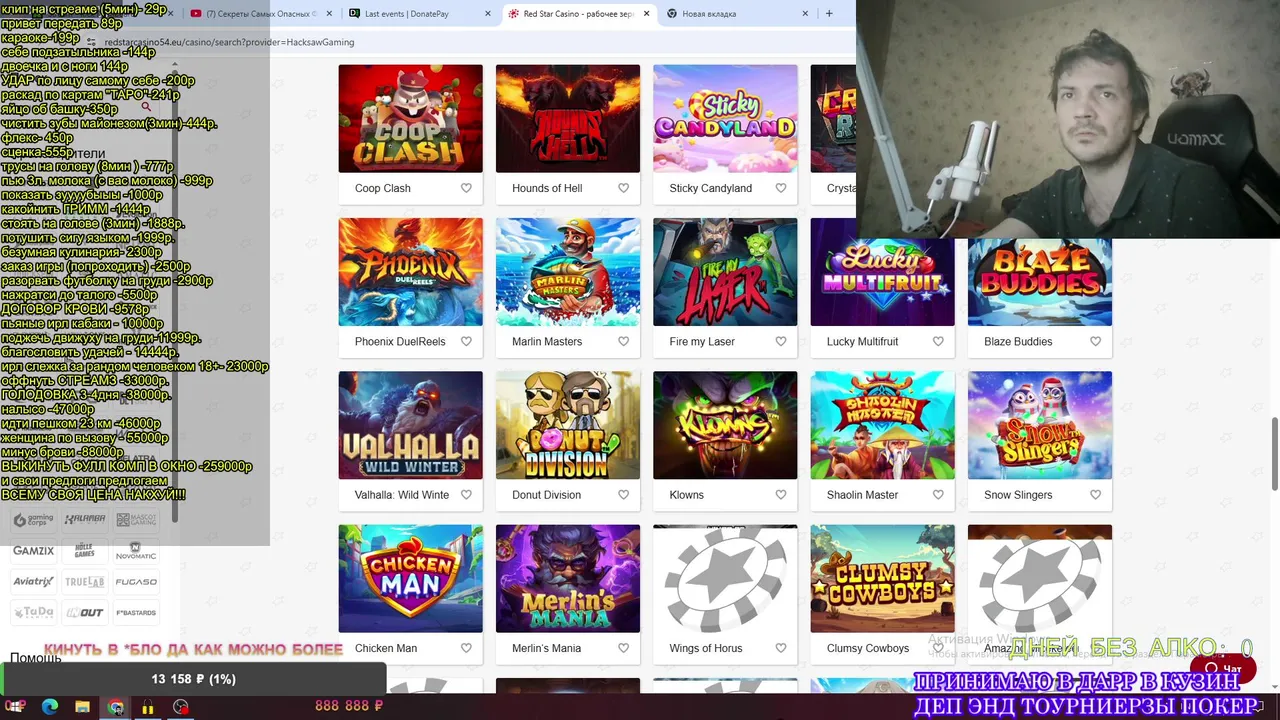The height and width of the screenshot is (720, 1280).
Task: Add Blaze Buddies to favorites
Action: 1095,341
